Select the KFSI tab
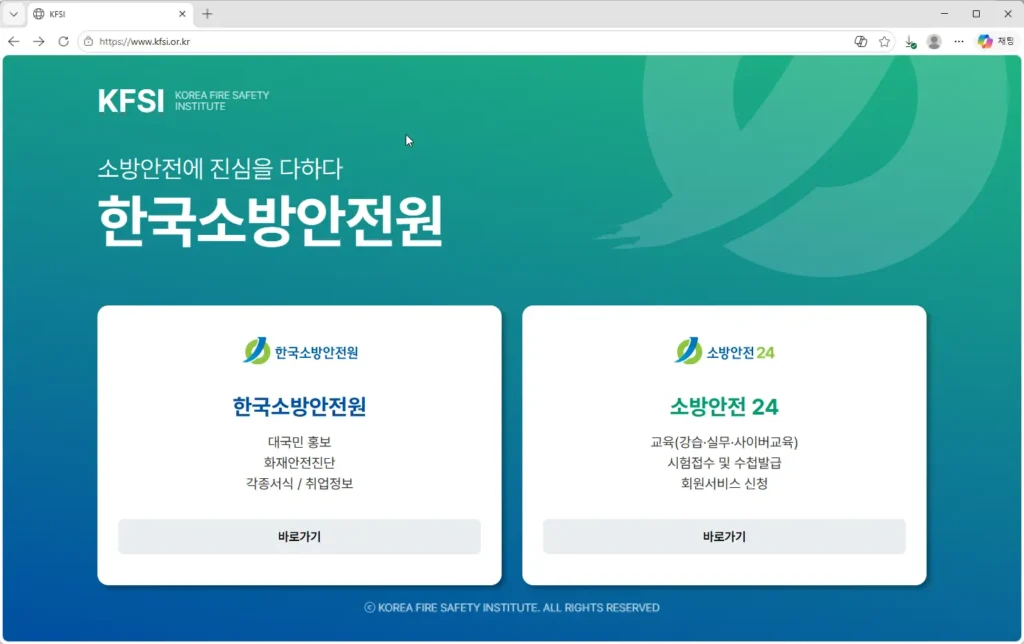Screen dimensions: 1024x644 coord(110,14)
